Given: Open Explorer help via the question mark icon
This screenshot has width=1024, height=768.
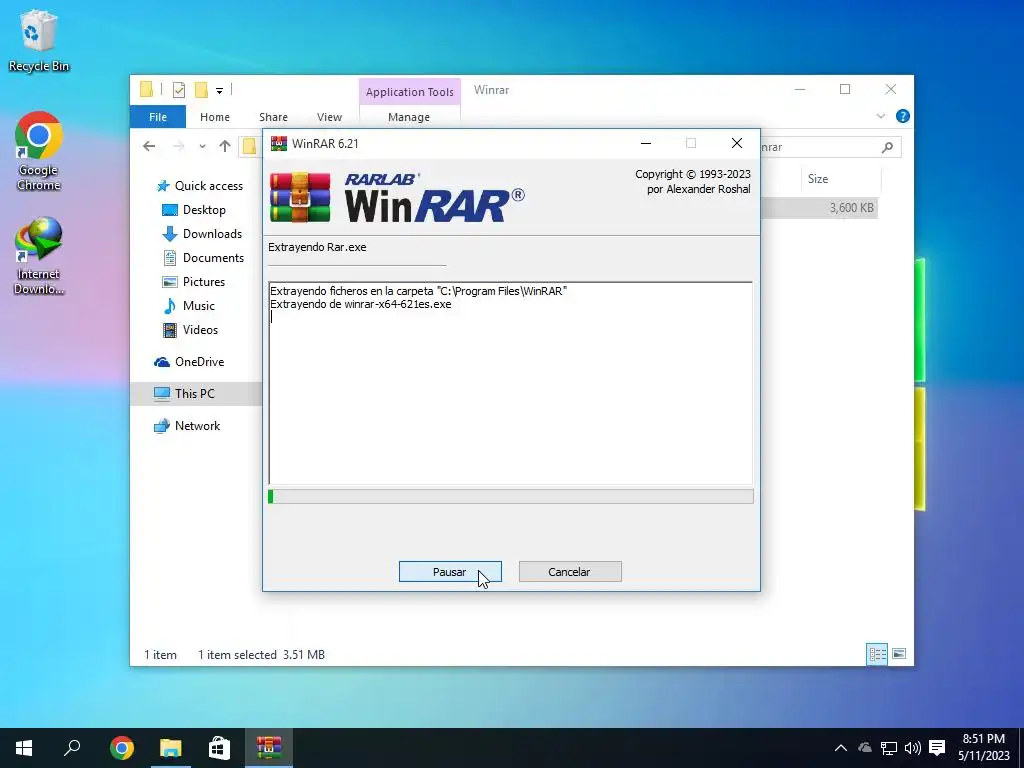Looking at the screenshot, I should [x=903, y=116].
